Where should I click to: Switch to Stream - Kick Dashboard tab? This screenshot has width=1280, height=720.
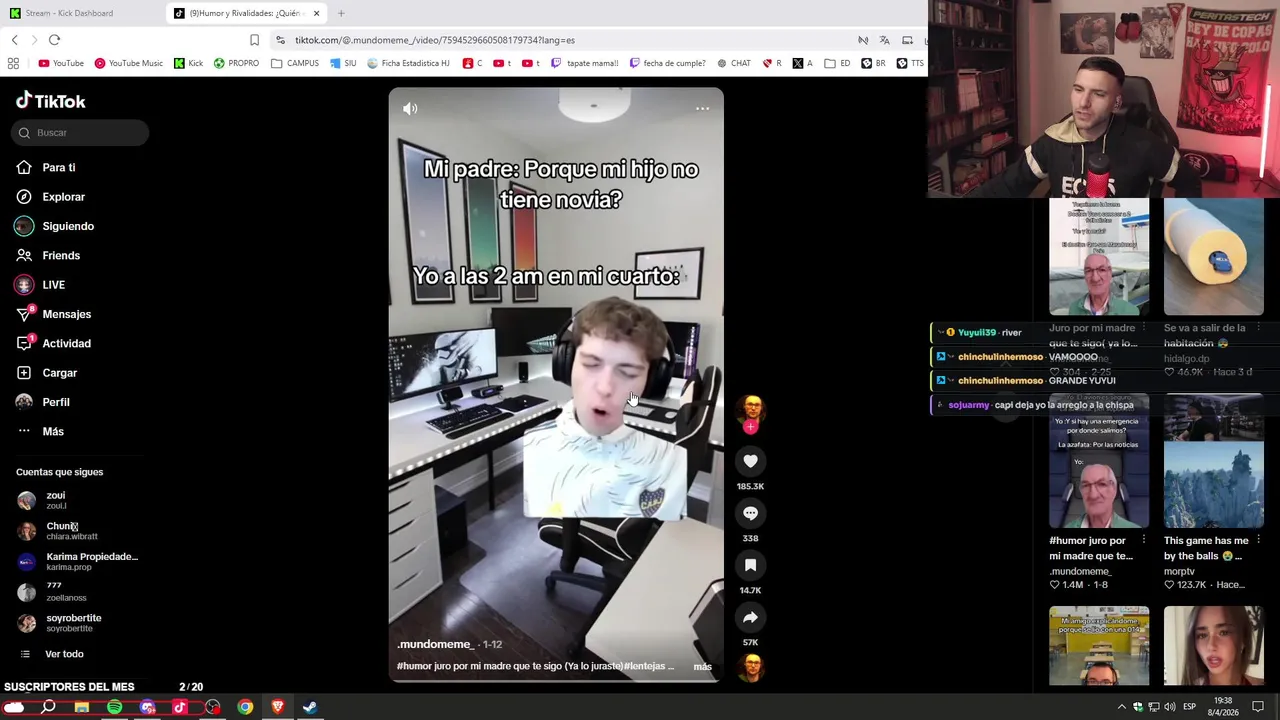click(68, 13)
